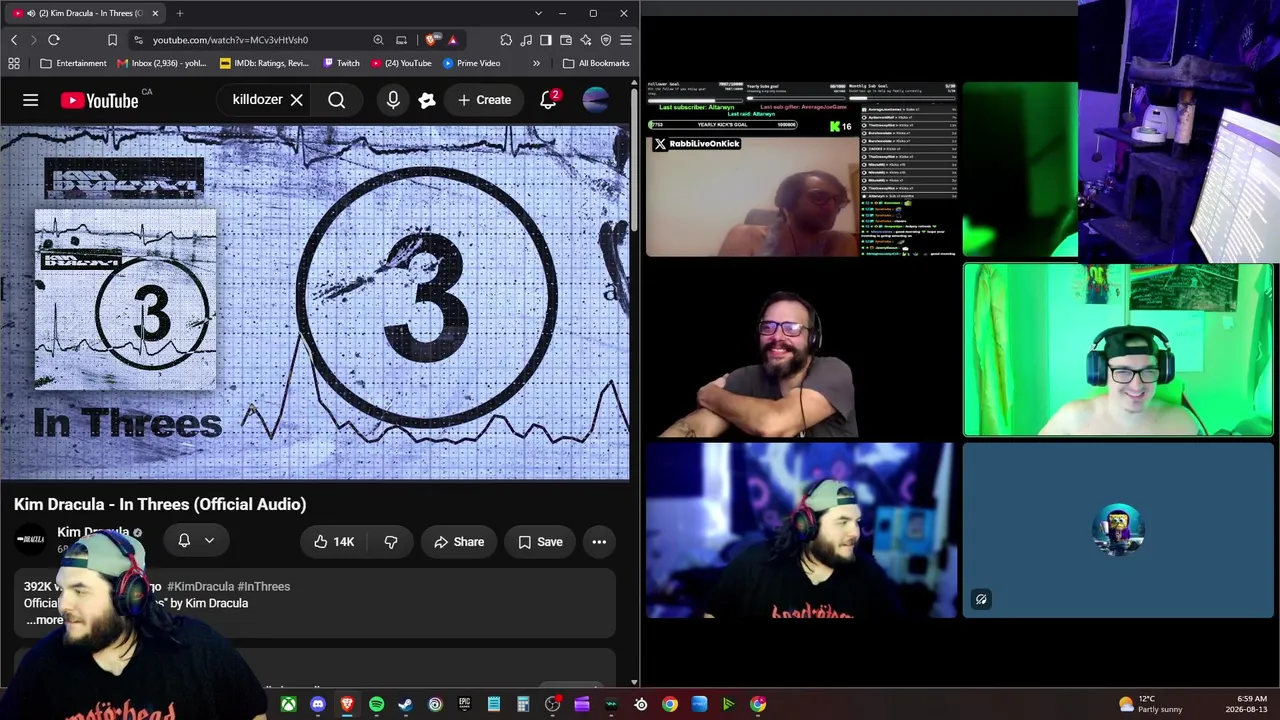The width and height of the screenshot is (1280, 720).
Task: Expand the description with ...more
Action: [45, 620]
